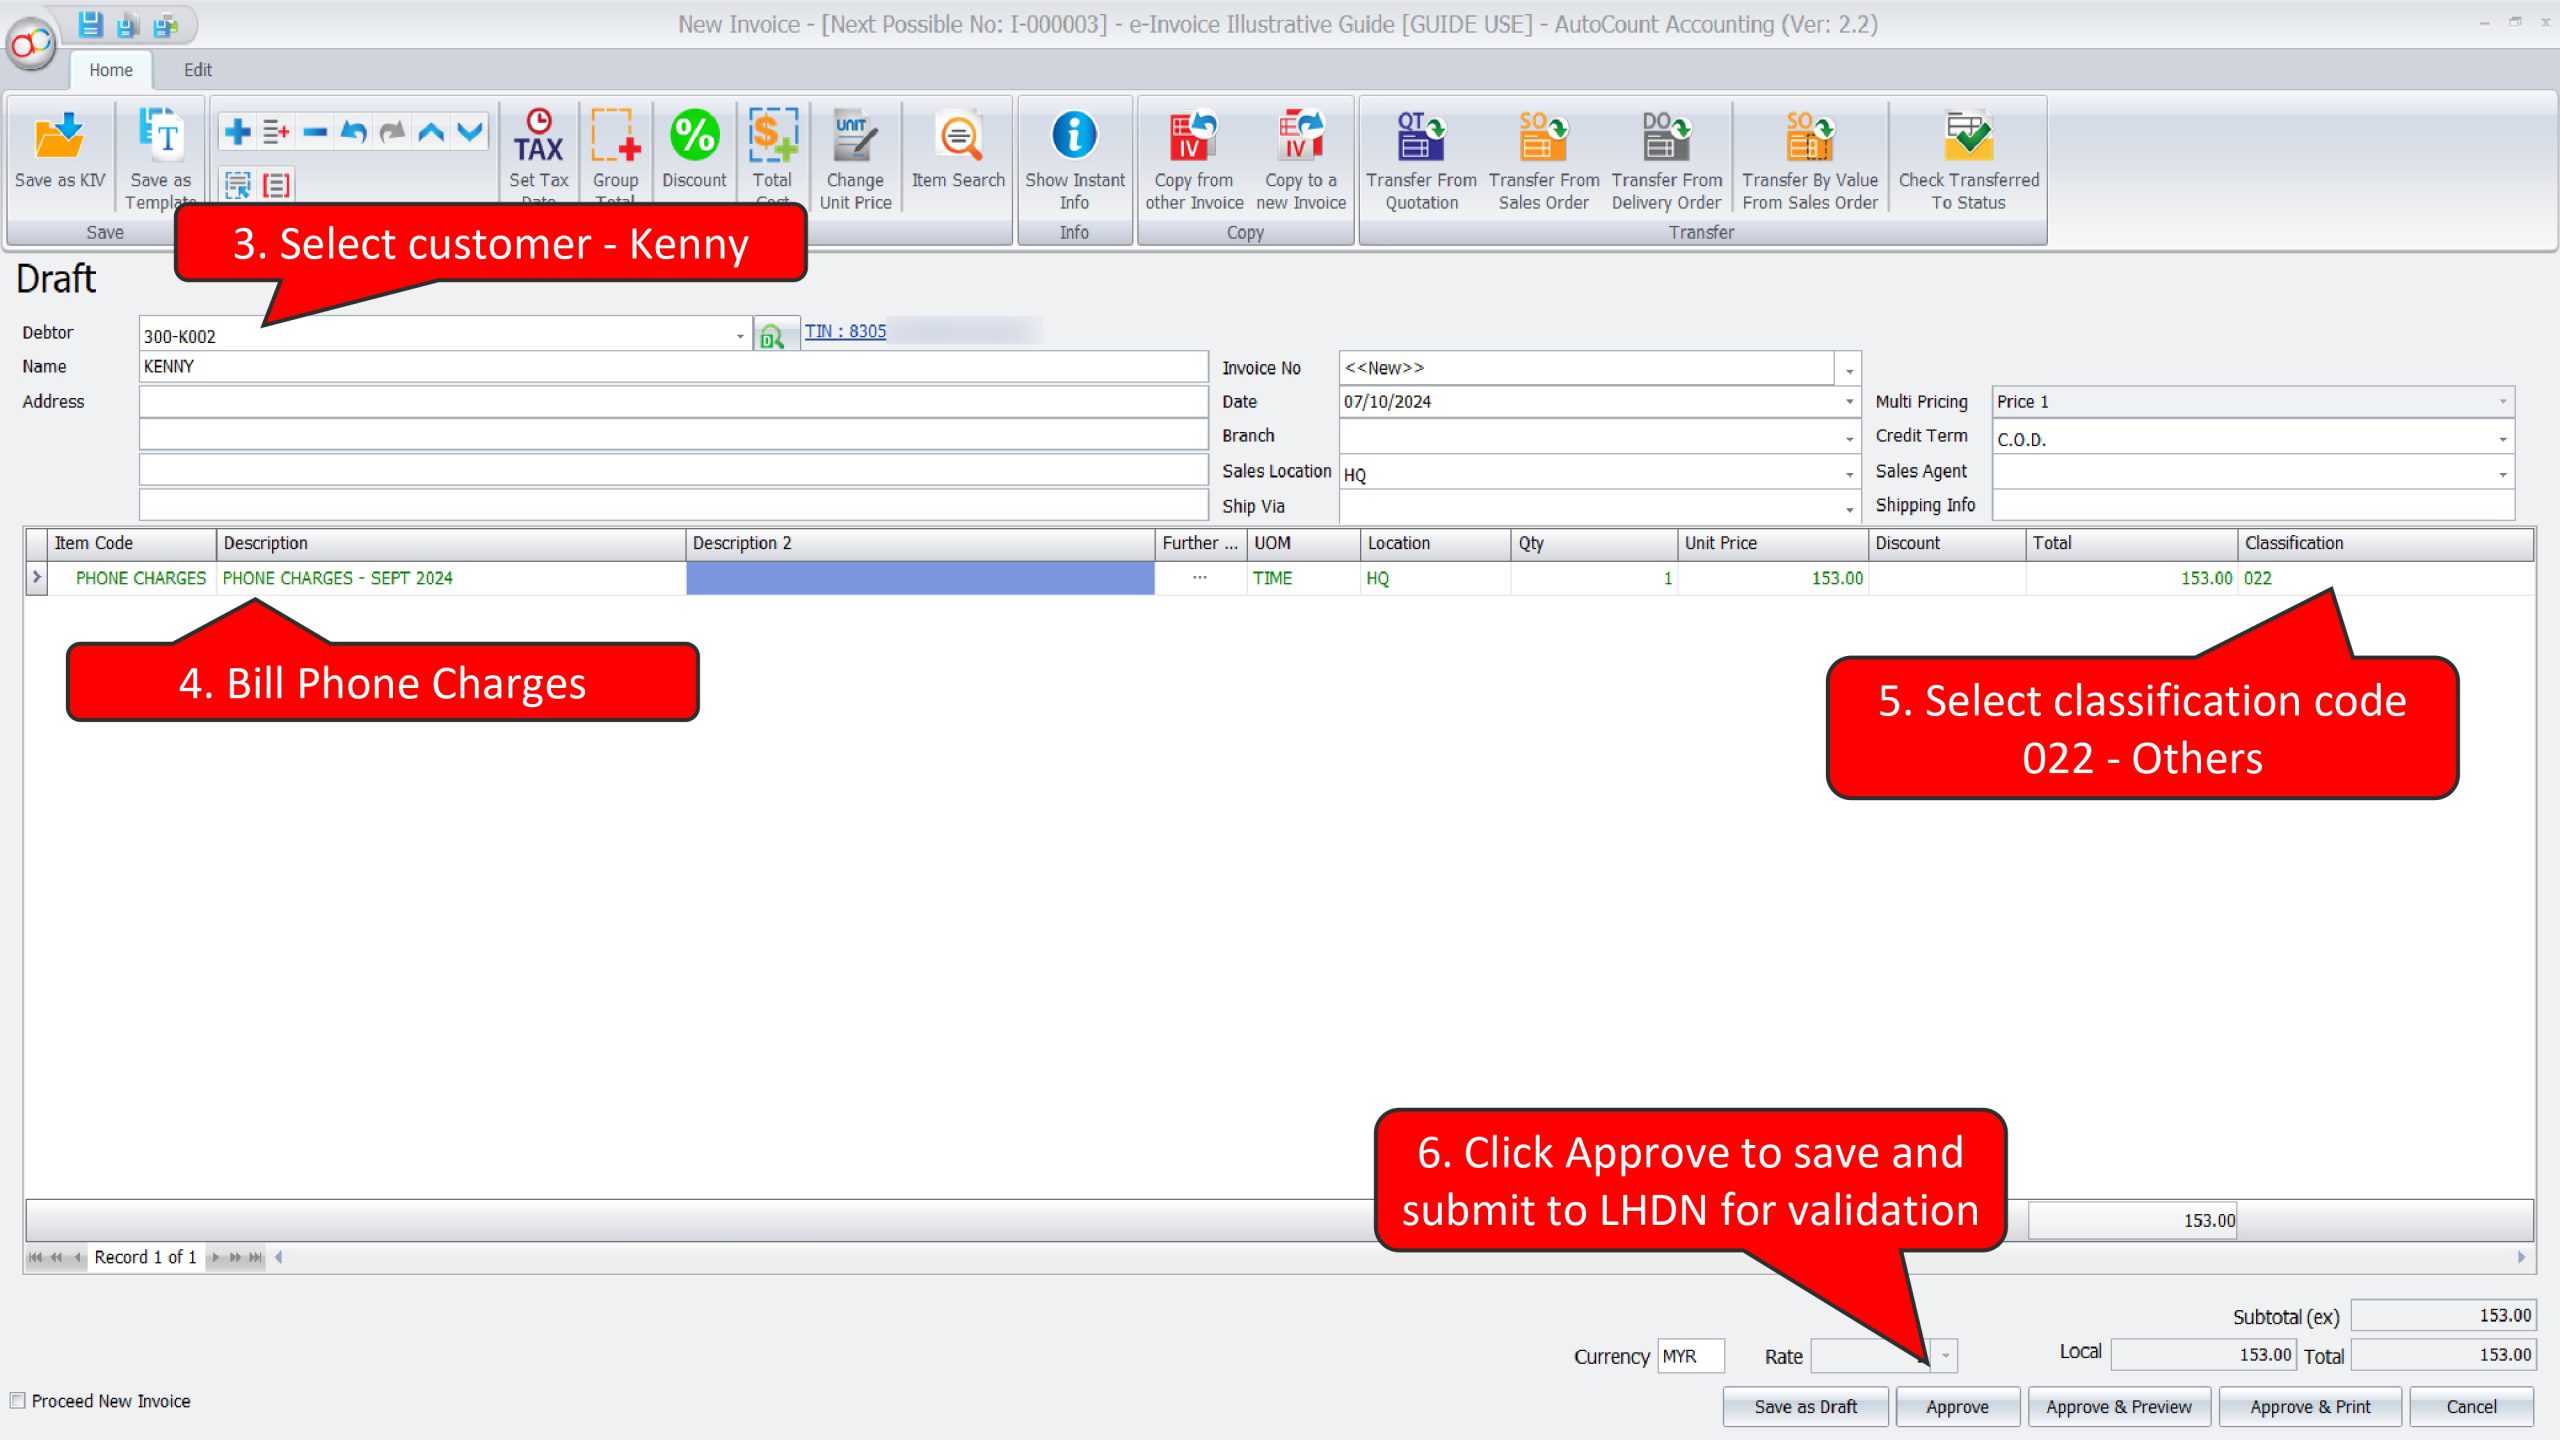2560x1440 pixels.
Task: Expand the Sales Agent dropdown
Action: coord(2502,473)
